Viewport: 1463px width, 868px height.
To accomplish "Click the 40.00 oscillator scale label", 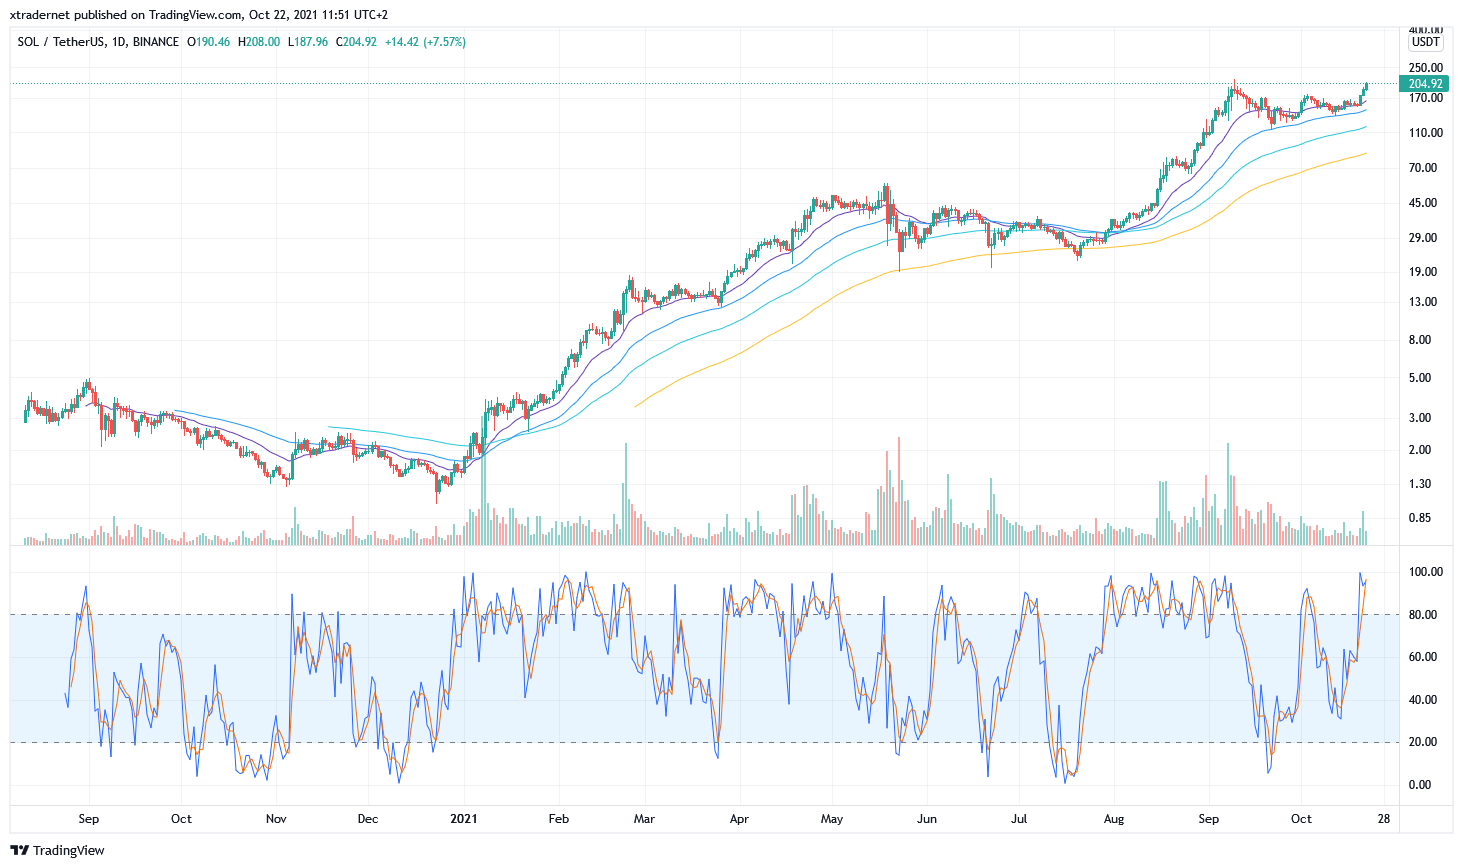I will click(x=1422, y=700).
